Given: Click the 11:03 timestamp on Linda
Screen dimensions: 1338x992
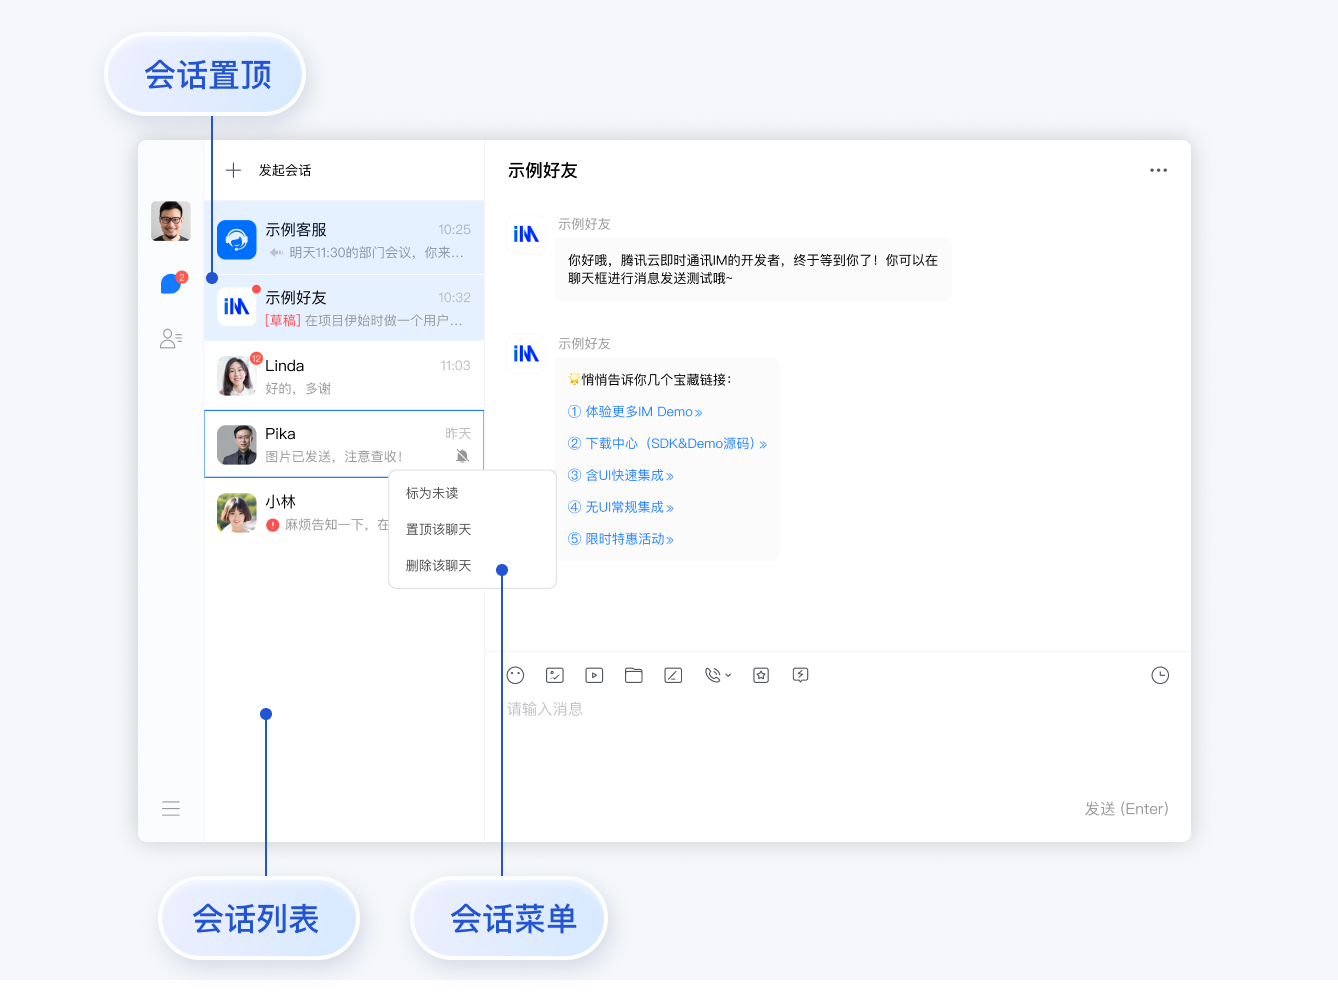Looking at the screenshot, I should [455, 366].
